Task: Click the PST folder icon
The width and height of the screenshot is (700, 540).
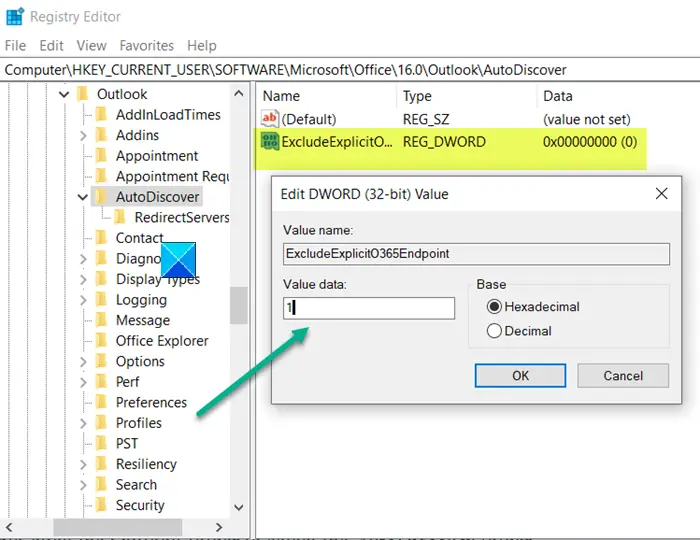Action: [102, 443]
